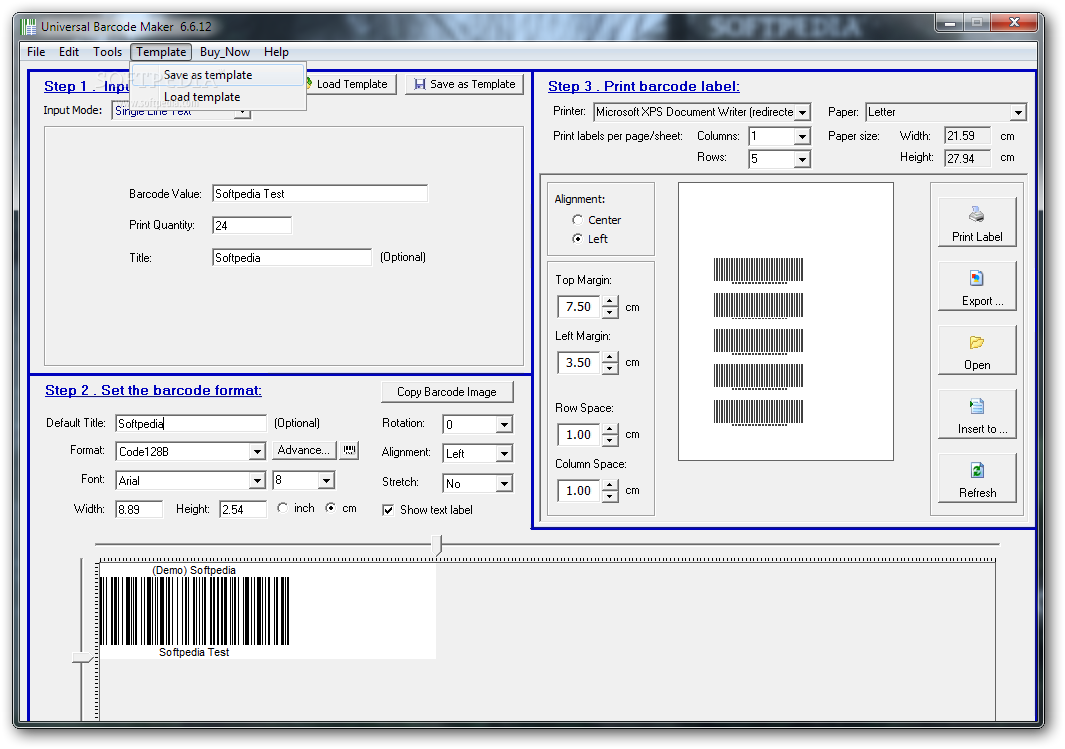The height and width of the screenshot is (749, 1065).
Task: Choose inch as measurement unit
Action: pos(283,508)
